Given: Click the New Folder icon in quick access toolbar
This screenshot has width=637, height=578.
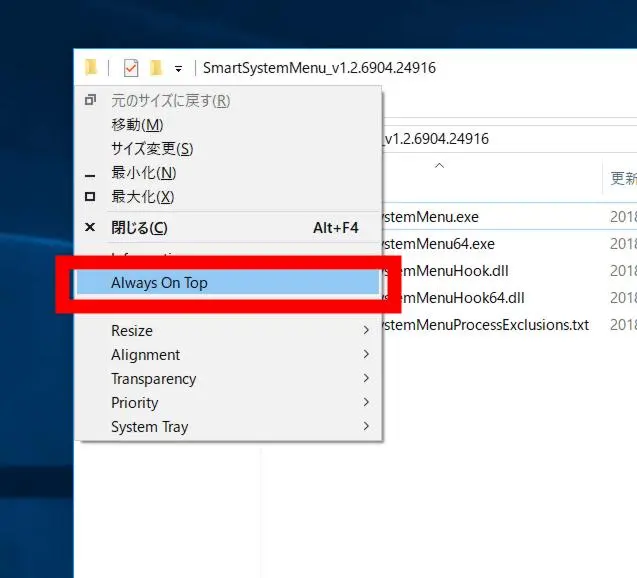Looking at the screenshot, I should pyautogui.click(x=156, y=67).
